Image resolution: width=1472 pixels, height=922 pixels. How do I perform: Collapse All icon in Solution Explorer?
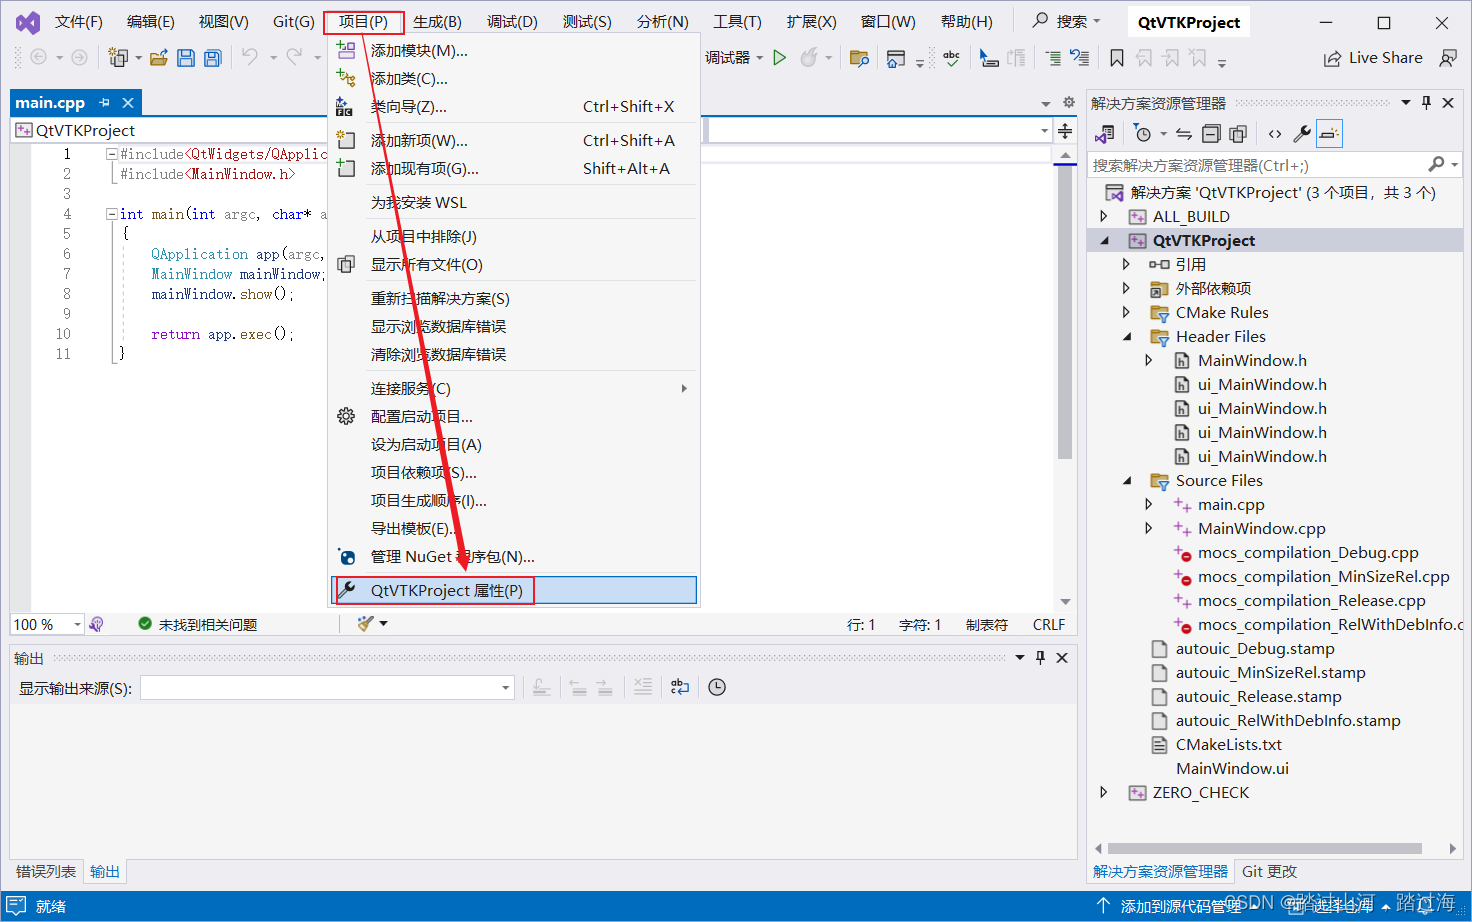click(x=1211, y=134)
